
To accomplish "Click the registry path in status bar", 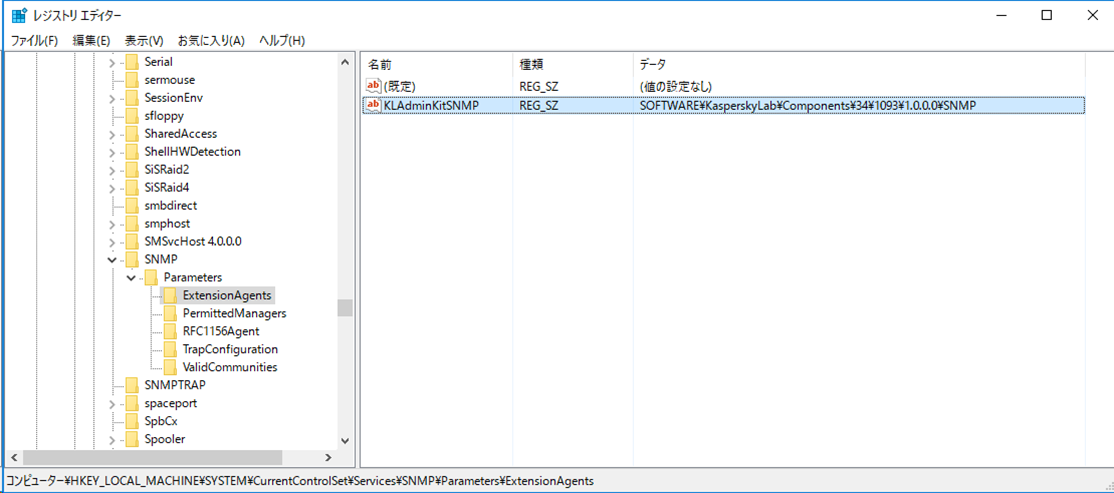I will pos(301,481).
